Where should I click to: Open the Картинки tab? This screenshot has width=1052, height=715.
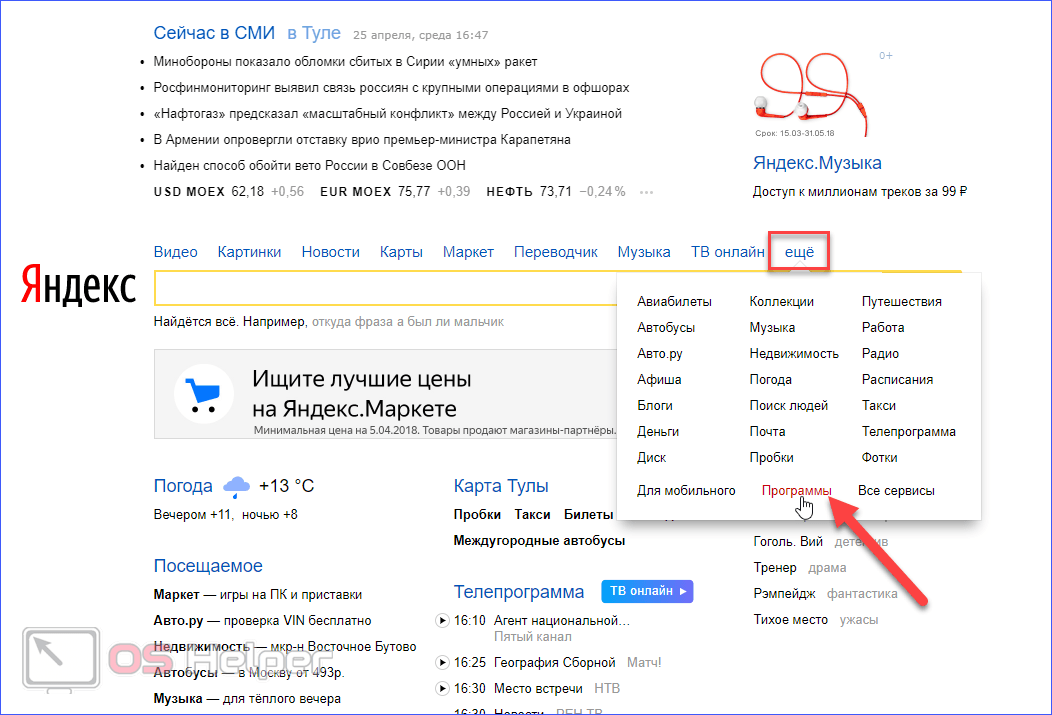point(249,252)
